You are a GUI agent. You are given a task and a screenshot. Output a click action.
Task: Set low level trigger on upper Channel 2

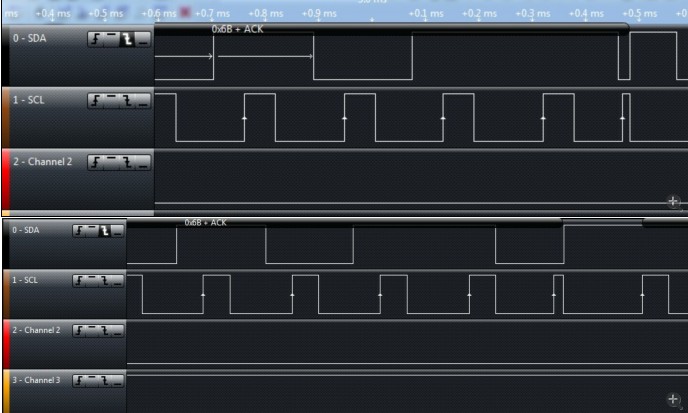[x=143, y=162]
